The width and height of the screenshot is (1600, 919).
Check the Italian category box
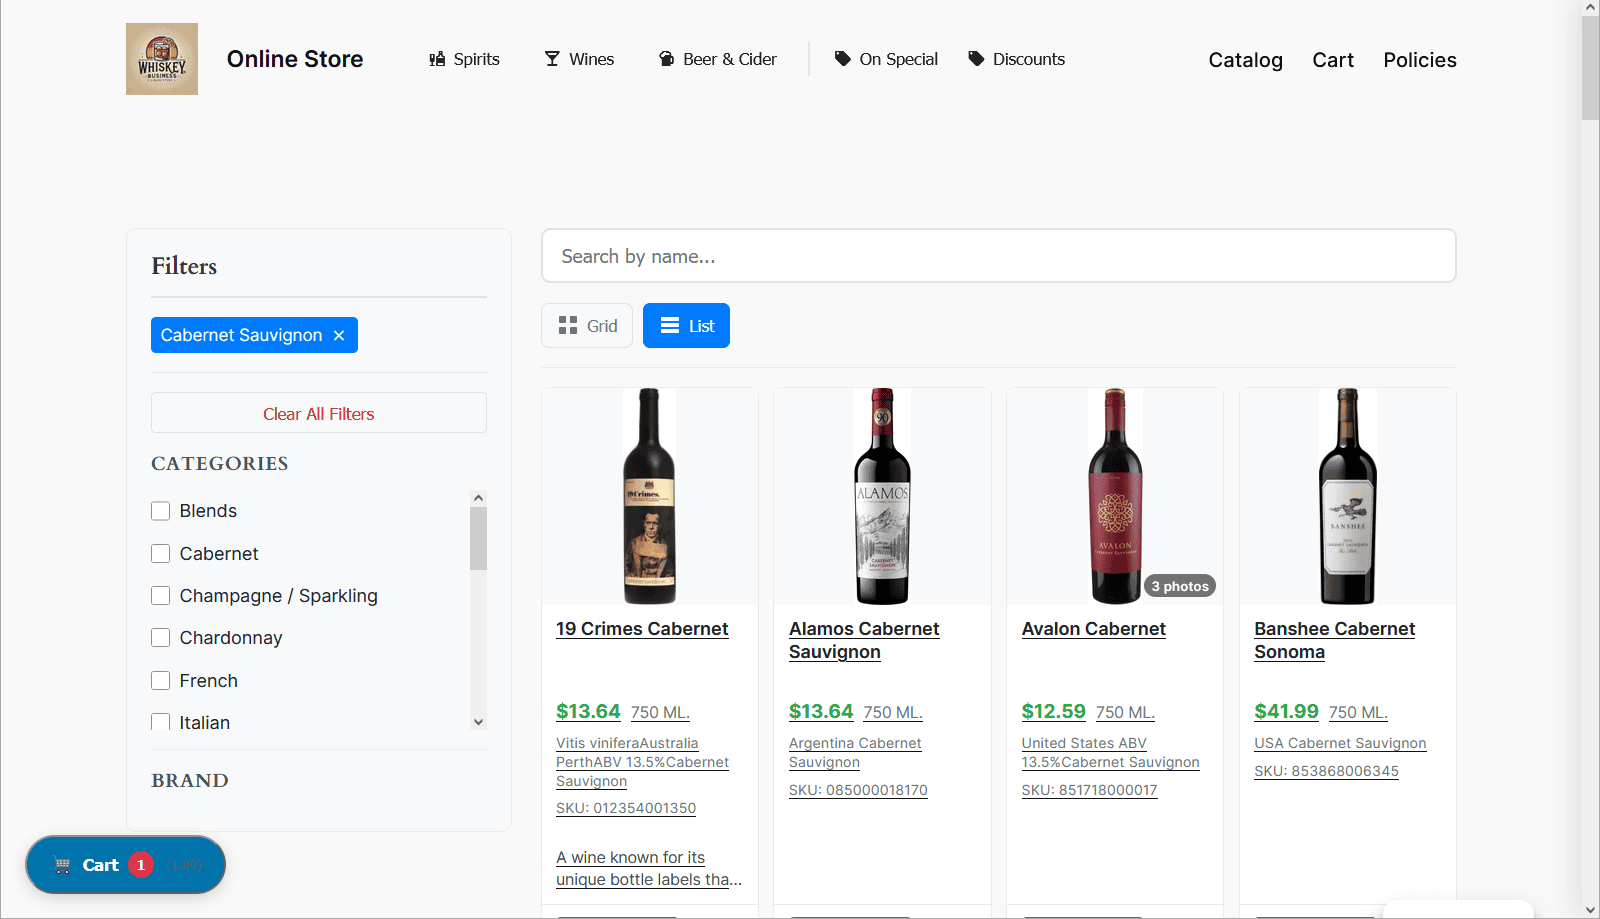pyautogui.click(x=160, y=722)
